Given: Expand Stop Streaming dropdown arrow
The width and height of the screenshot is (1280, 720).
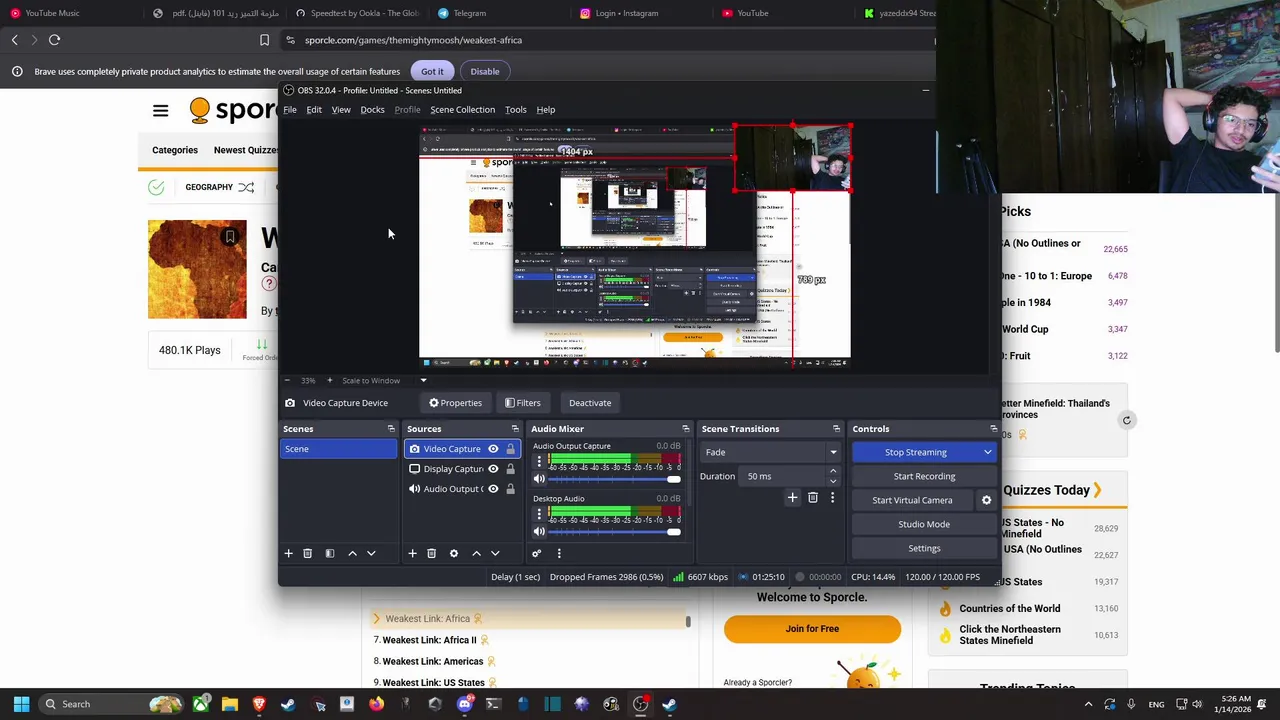Looking at the screenshot, I should [x=987, y=452].
